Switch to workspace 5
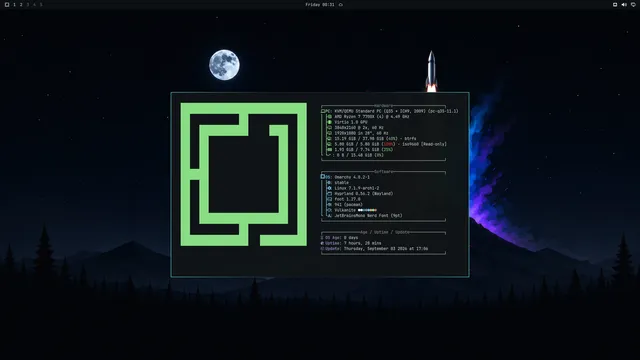 pyautogui.click(x=41, y=4)
